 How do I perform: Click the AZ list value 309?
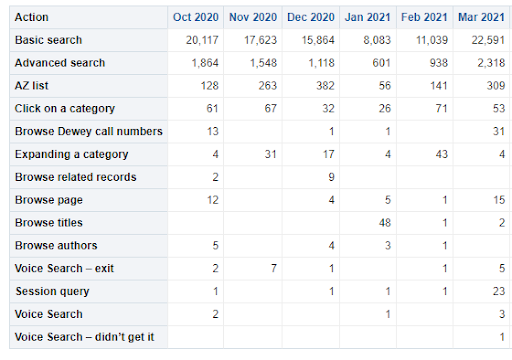tap(496, 86)
